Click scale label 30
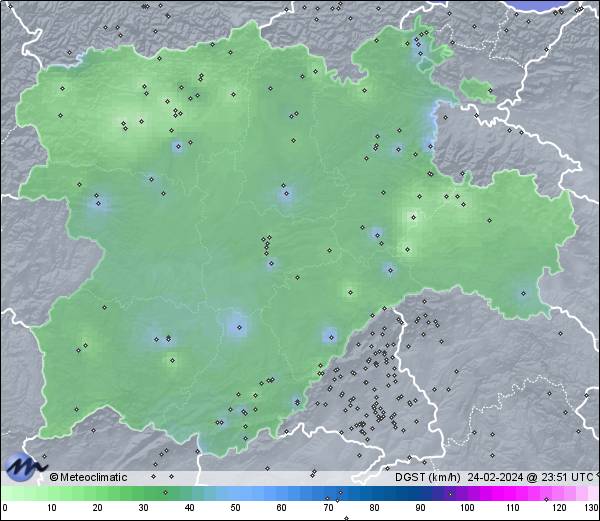 tap(143, 508)
